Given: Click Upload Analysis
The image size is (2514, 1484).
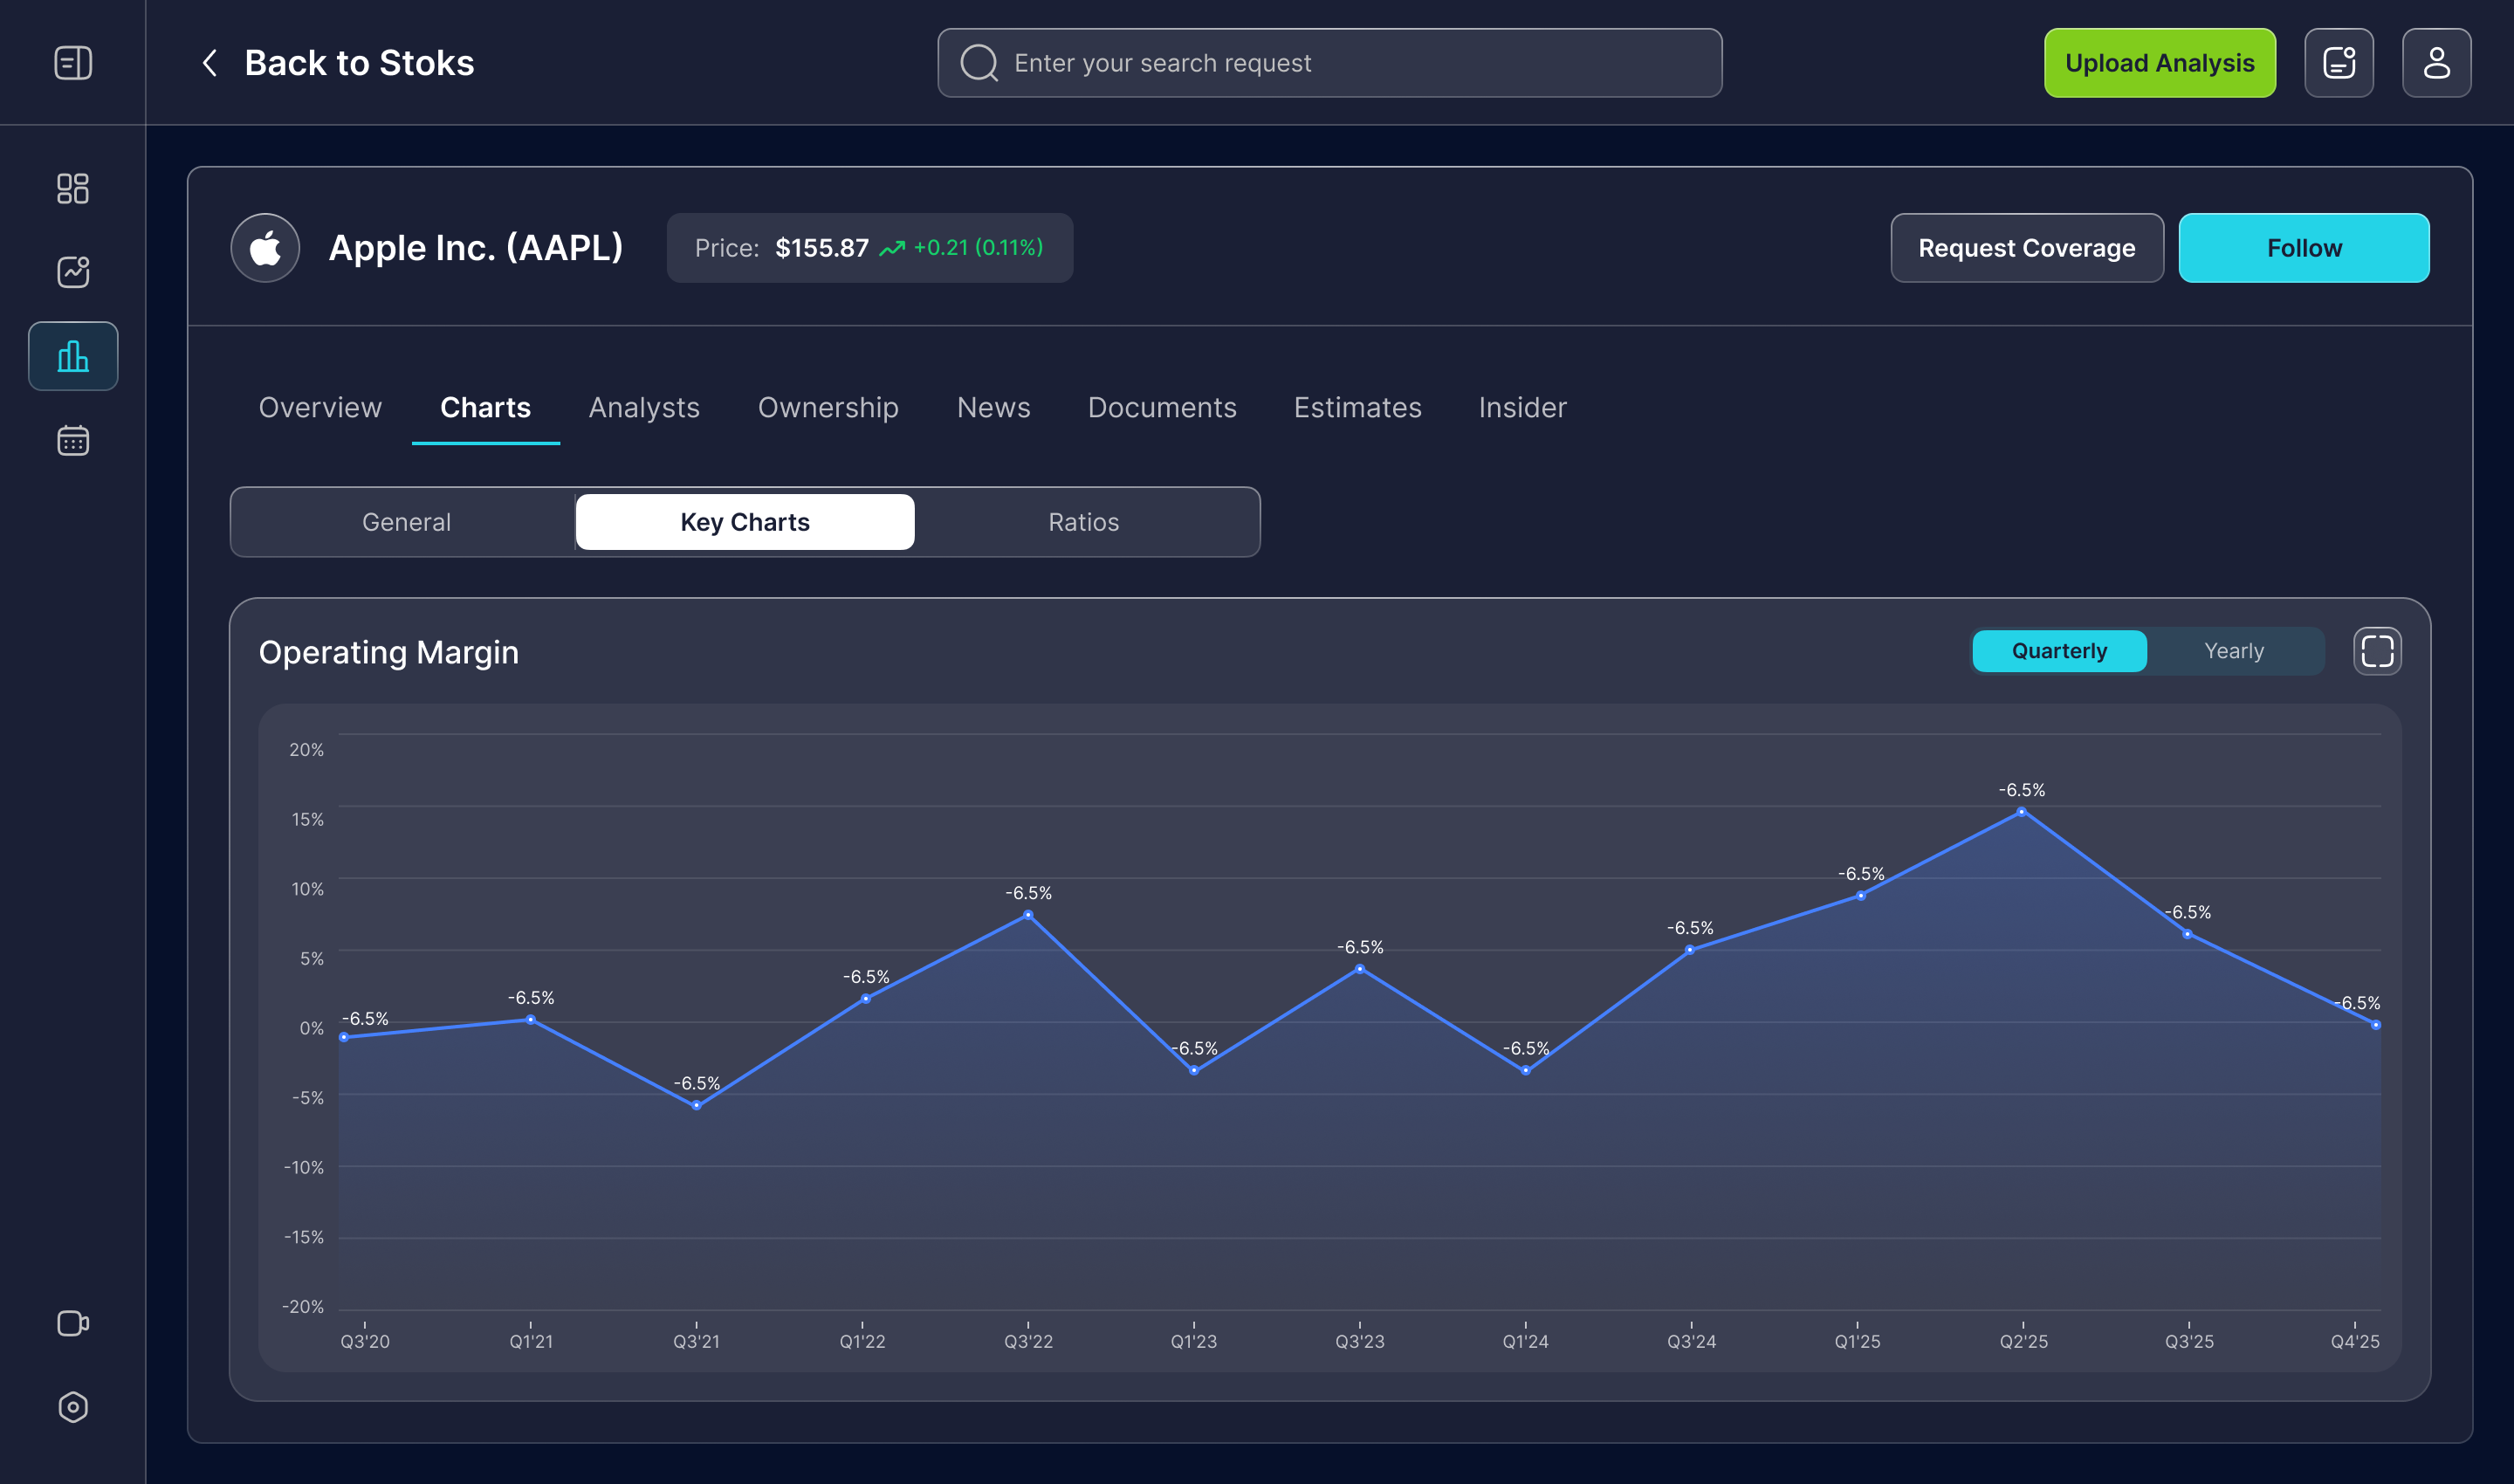Looking at the screenshot, I should pos(2160,62).
